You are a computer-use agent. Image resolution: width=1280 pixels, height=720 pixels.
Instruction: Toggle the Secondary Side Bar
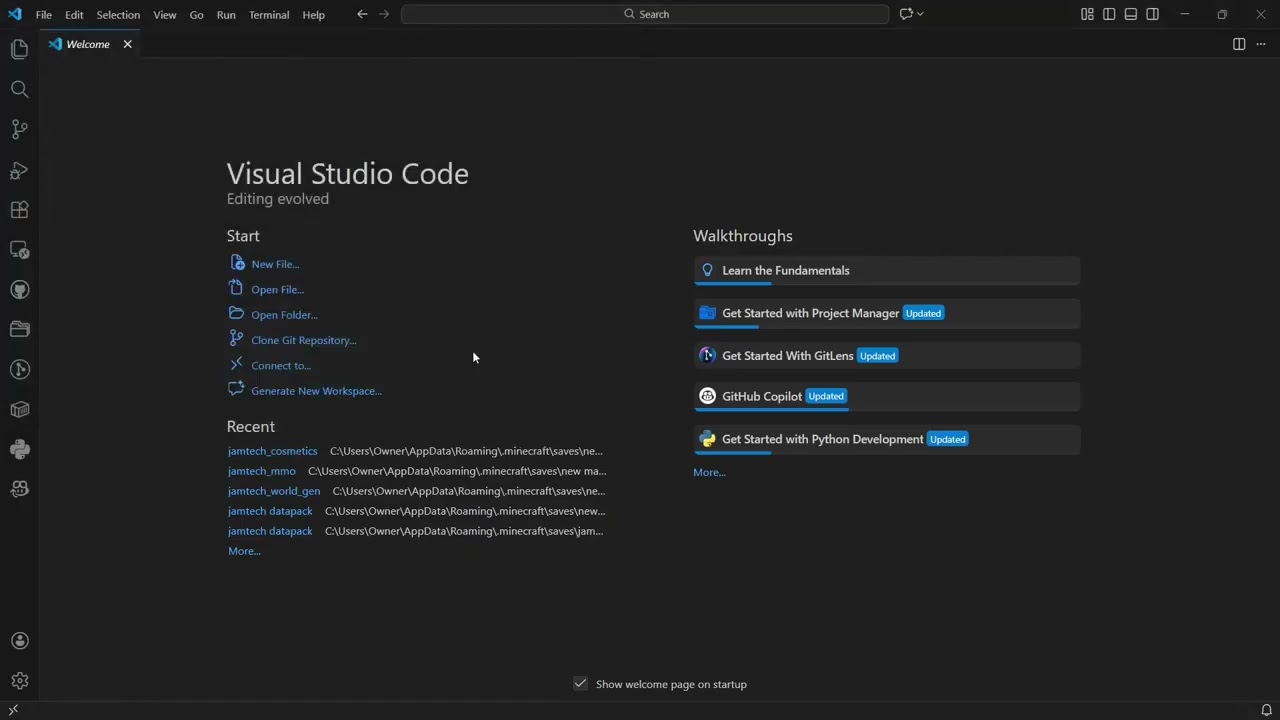click(x=1153, y=14)
